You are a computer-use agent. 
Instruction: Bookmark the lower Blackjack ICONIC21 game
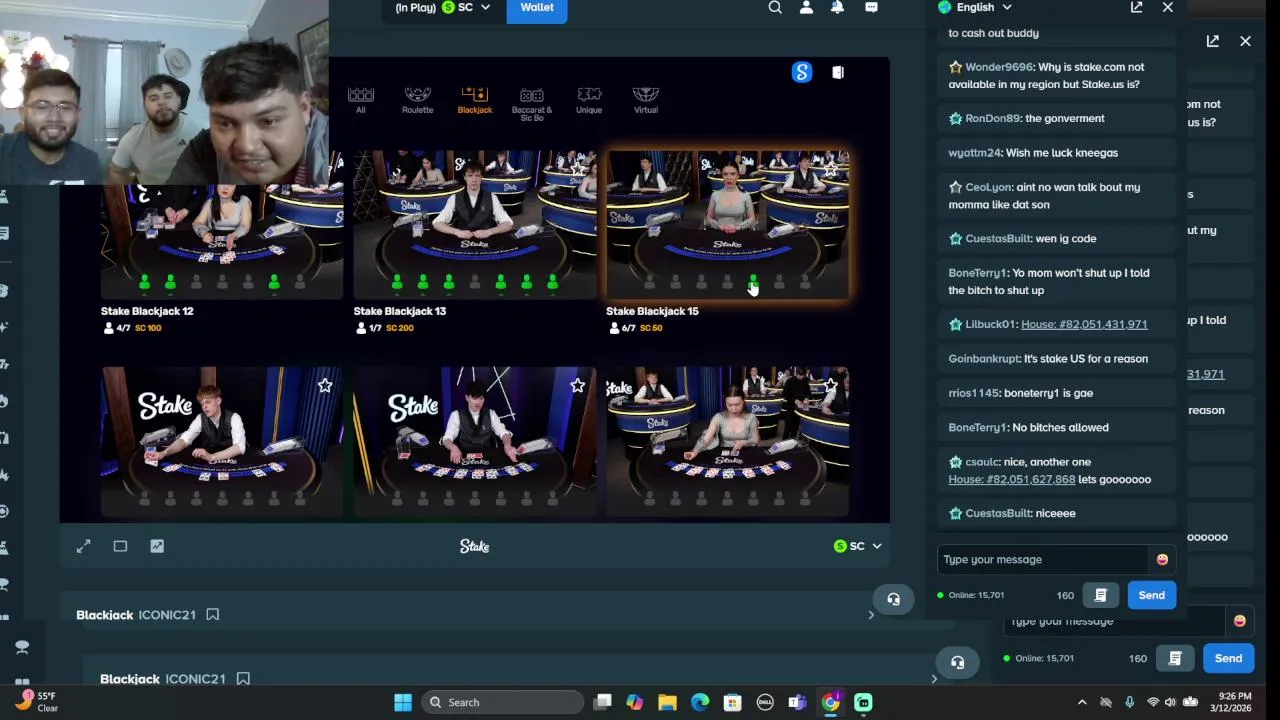pyautogui.click(x=243, y=679)
